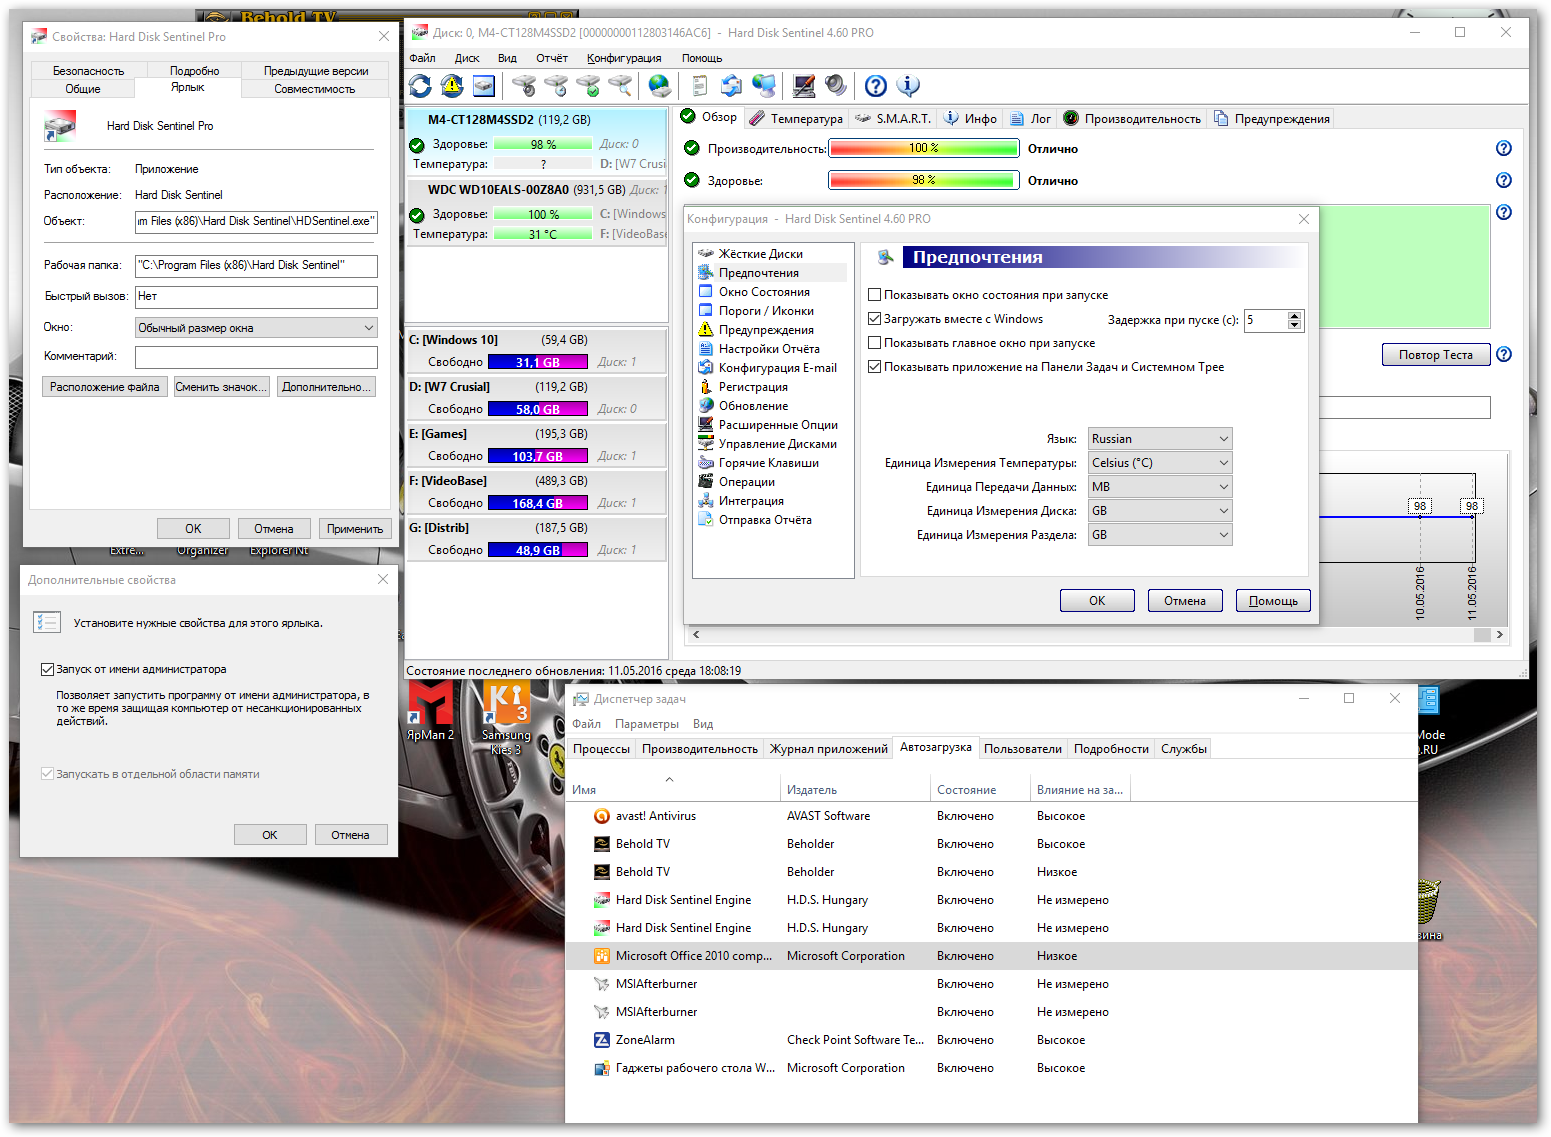Open the Единица Измерения Раздела dropdown
Image resolution: width=1551 pixels, height=1137 pixels.
coord(1160,535)
